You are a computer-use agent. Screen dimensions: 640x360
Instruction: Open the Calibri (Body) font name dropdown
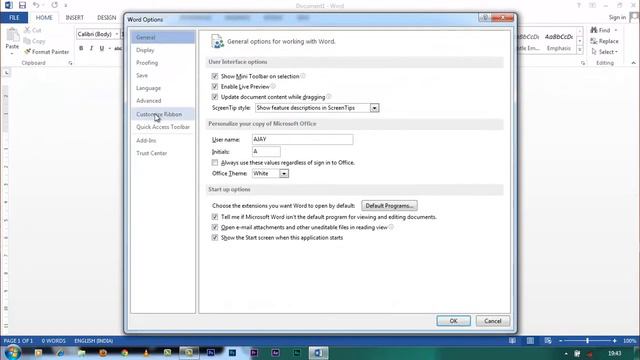coord(117,34)
